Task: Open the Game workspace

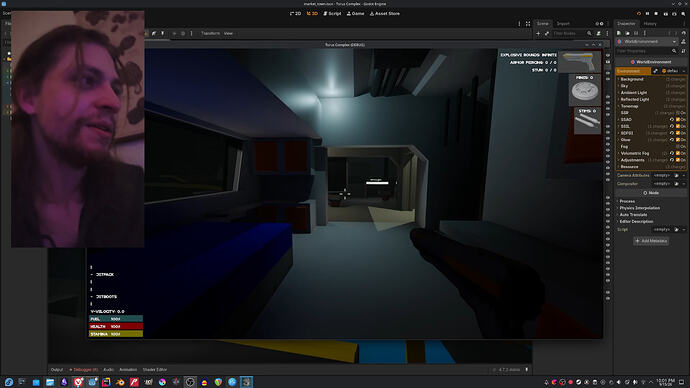Action: 356,14
